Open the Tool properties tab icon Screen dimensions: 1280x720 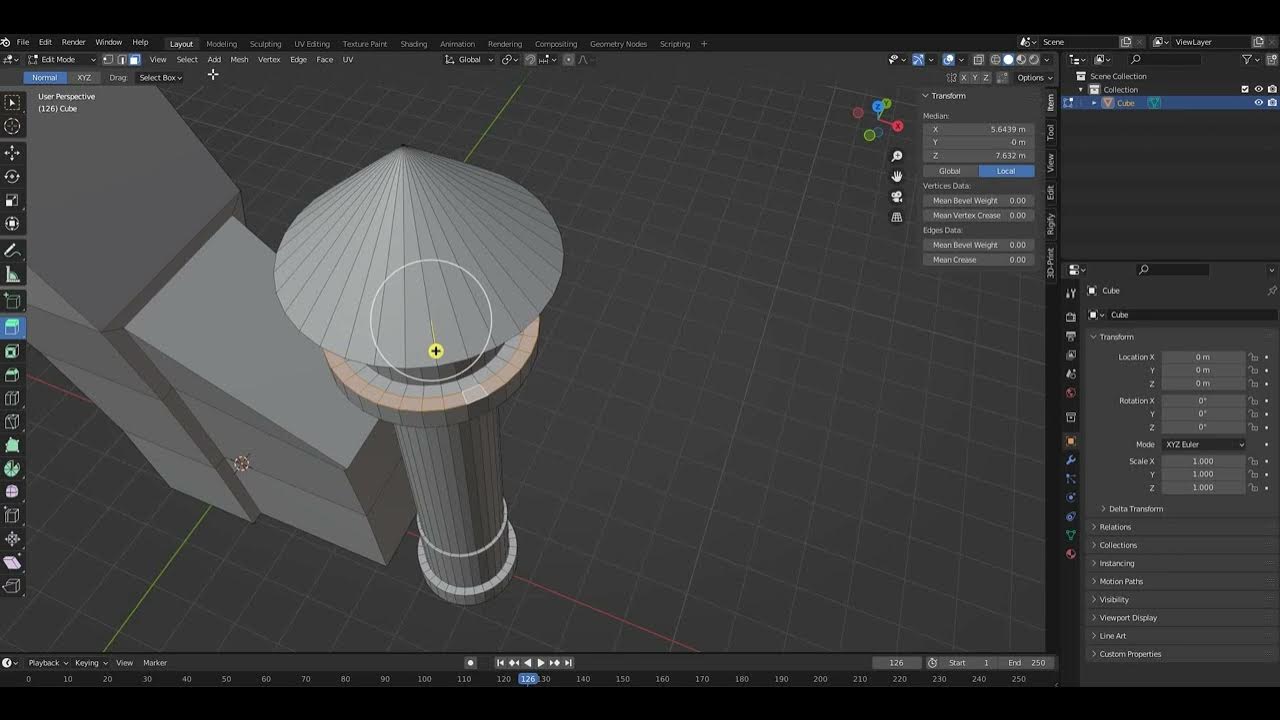[1071, 293]
